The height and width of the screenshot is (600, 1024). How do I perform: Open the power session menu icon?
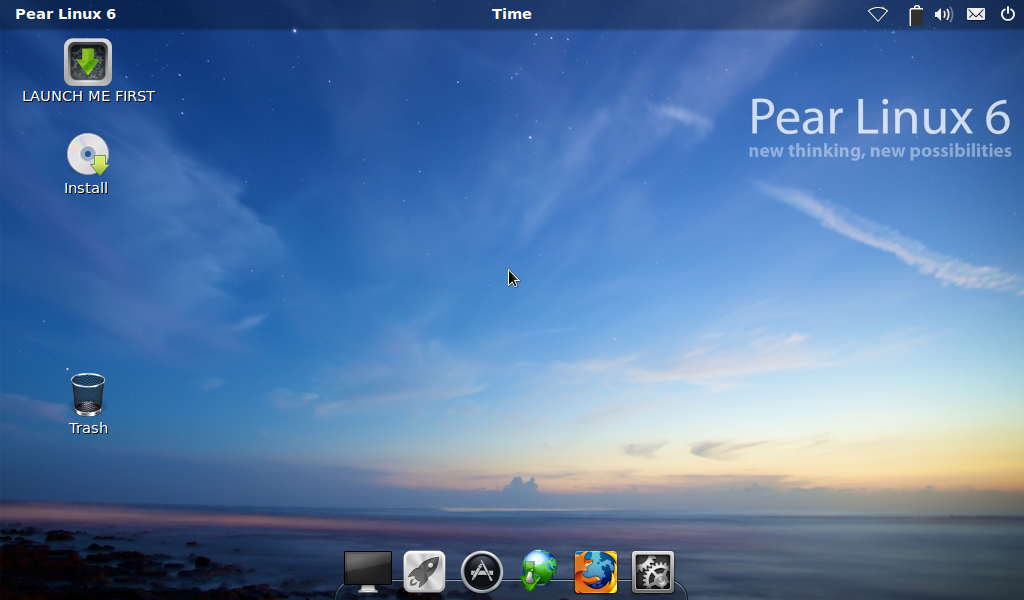coord(1008,14)
